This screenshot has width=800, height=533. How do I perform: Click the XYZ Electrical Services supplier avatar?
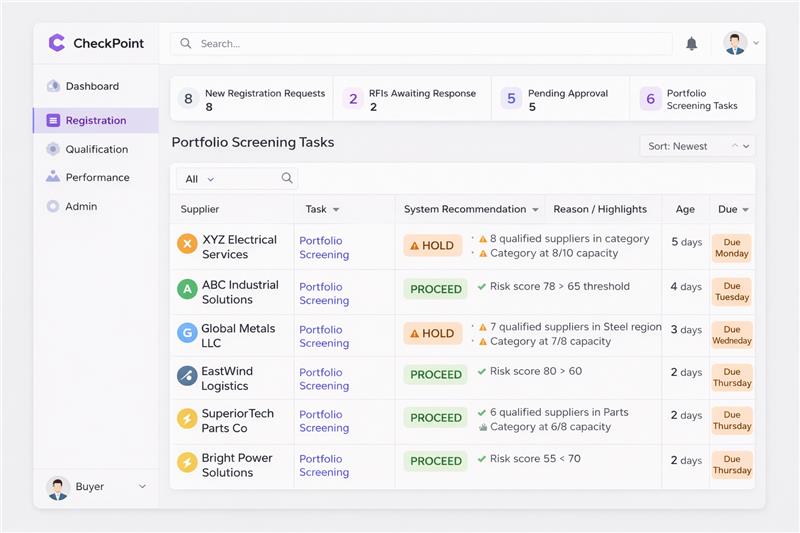(x=187, y=243)
